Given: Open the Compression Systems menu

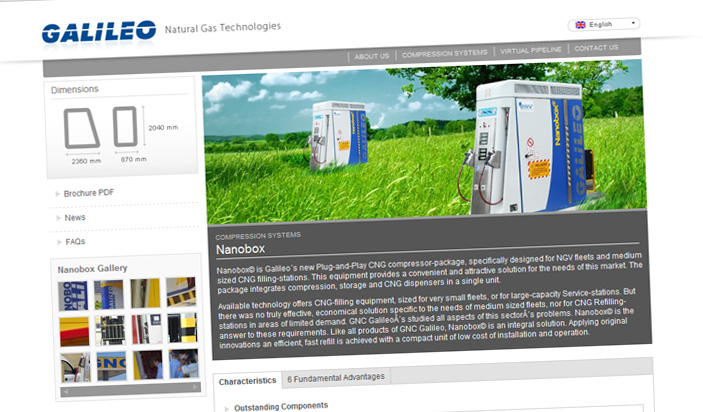Looking at the screenshot, I should (444, 53).
